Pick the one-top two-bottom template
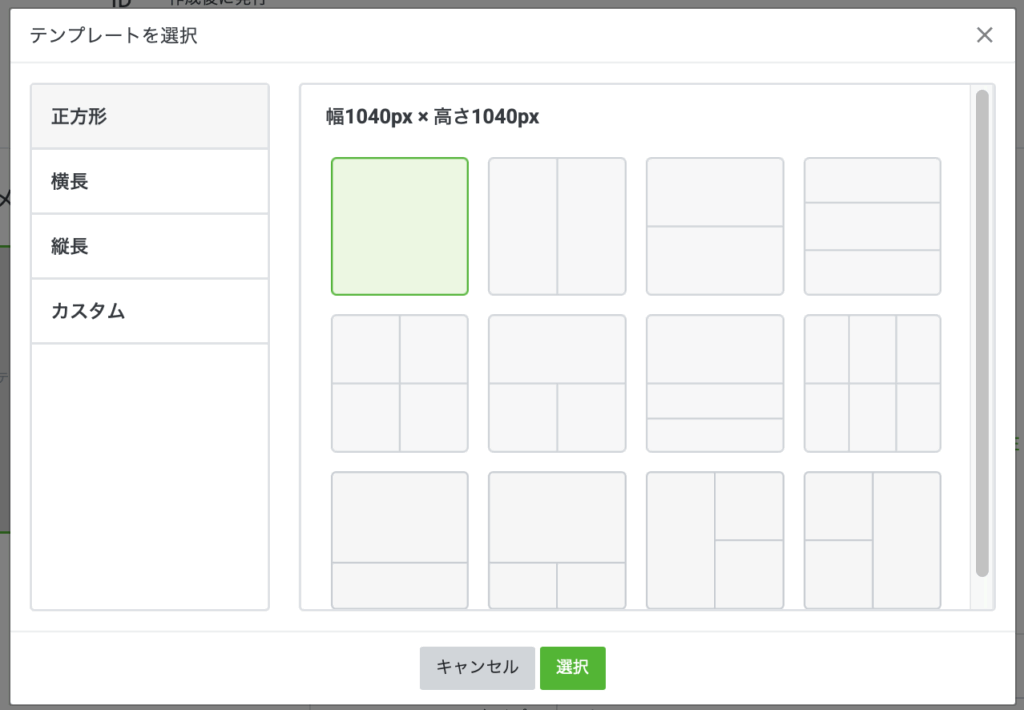The height and width of the screenshot is (710, 1024). pyautogui.click(x=557, y=383)
